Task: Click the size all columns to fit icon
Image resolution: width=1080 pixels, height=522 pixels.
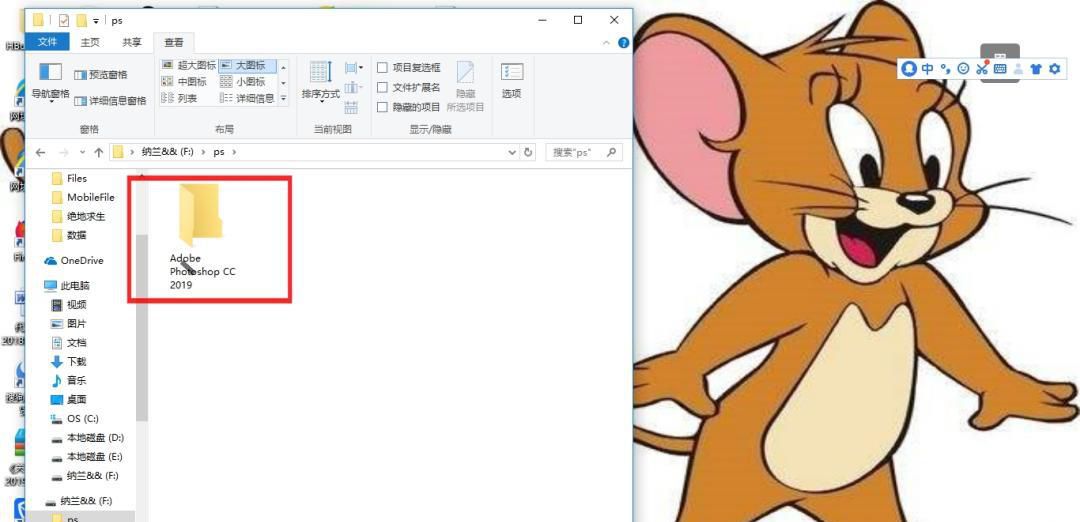Action: click(x=351, y=107)
